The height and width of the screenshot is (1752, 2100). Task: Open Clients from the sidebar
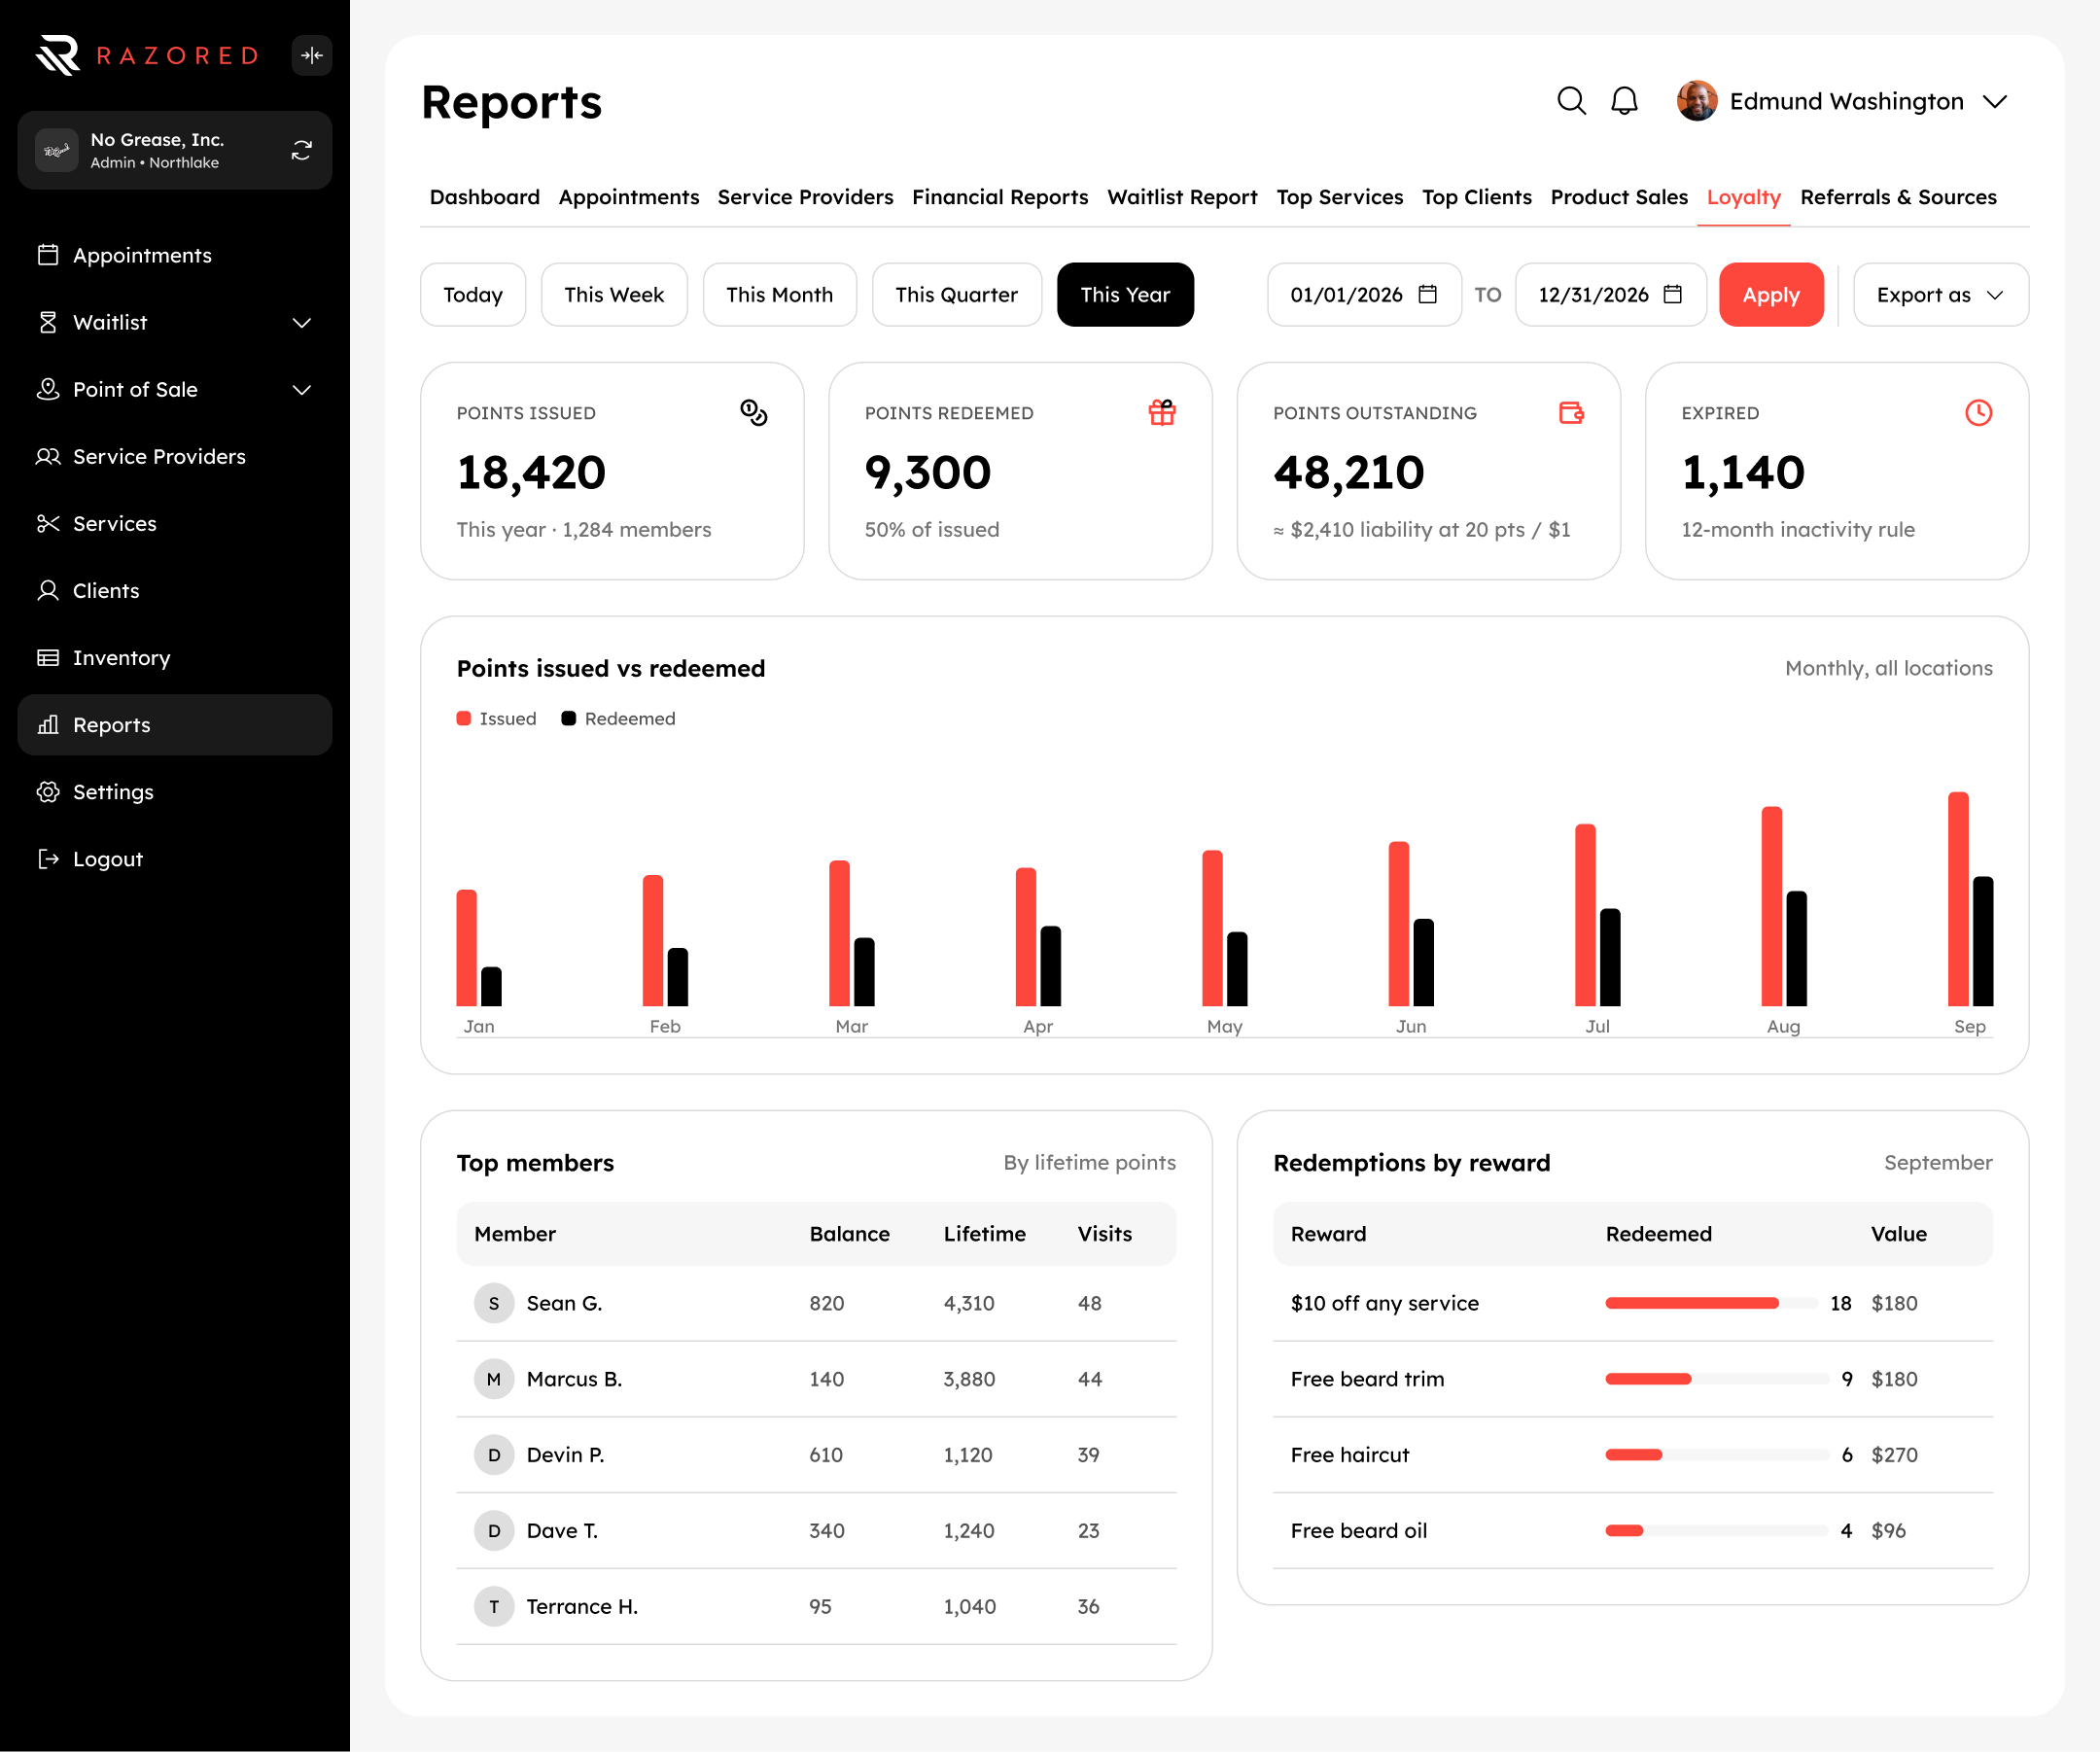[175, 590]
